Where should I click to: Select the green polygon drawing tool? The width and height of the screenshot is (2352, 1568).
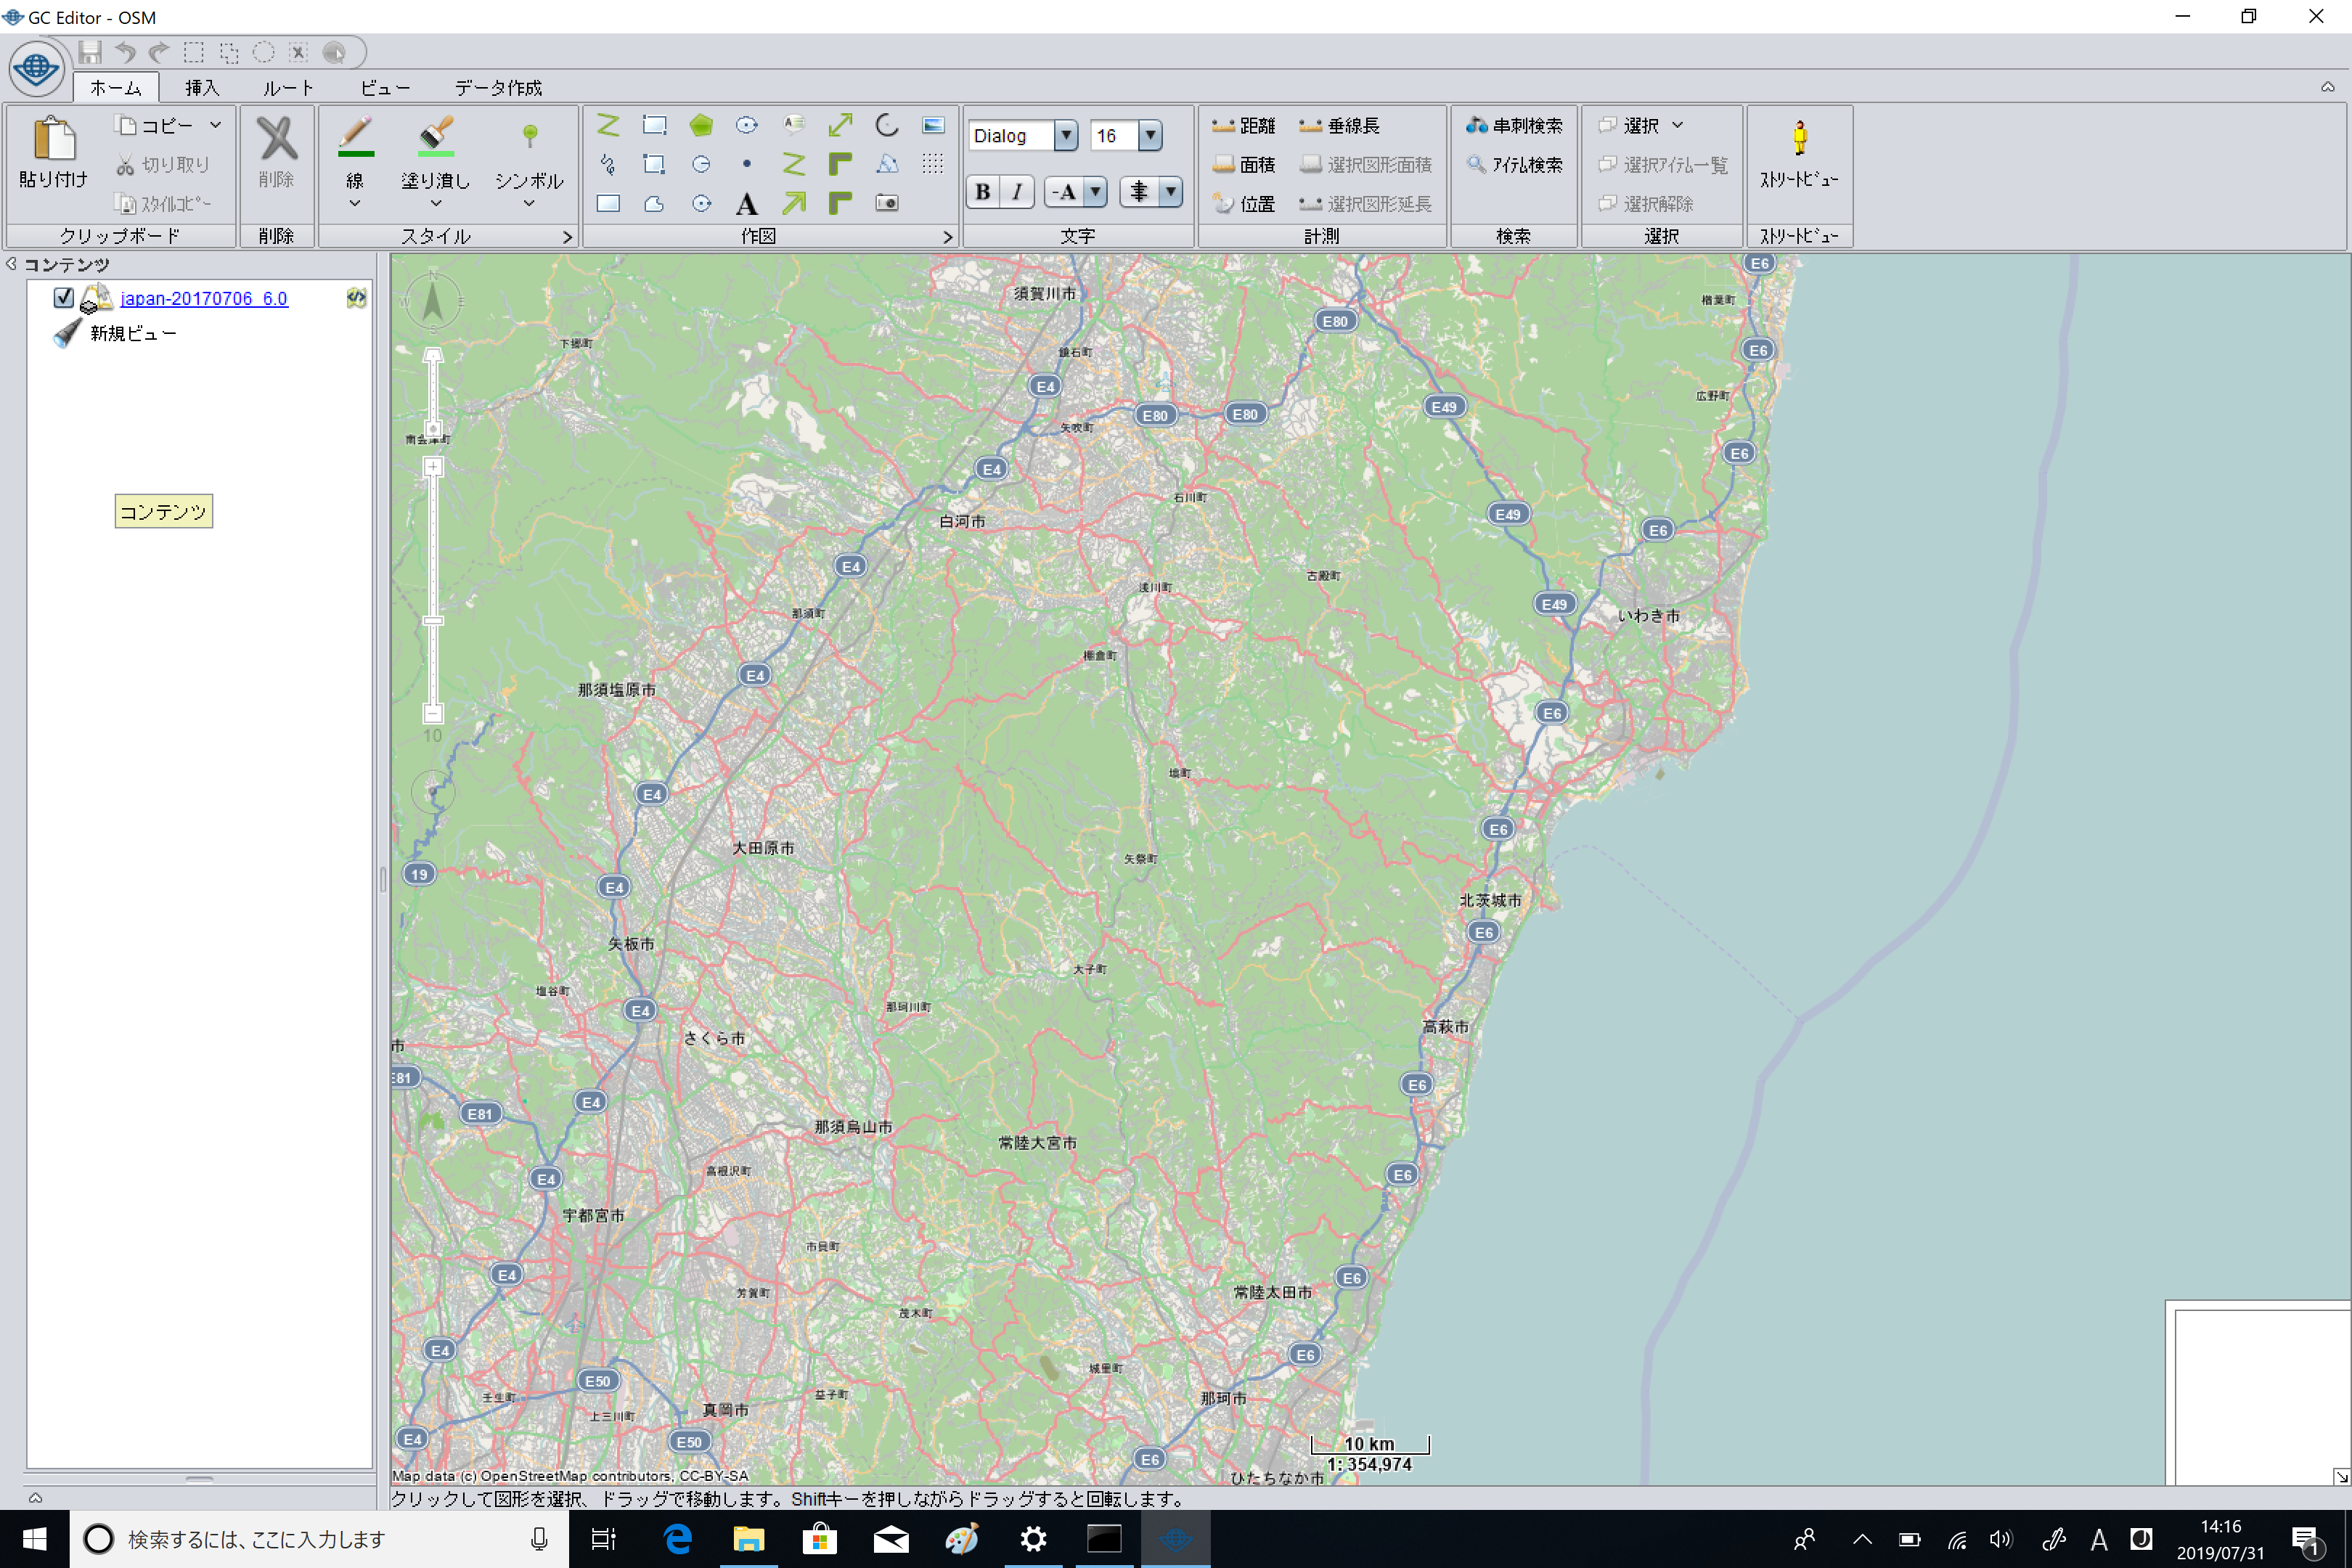(701, 125)
